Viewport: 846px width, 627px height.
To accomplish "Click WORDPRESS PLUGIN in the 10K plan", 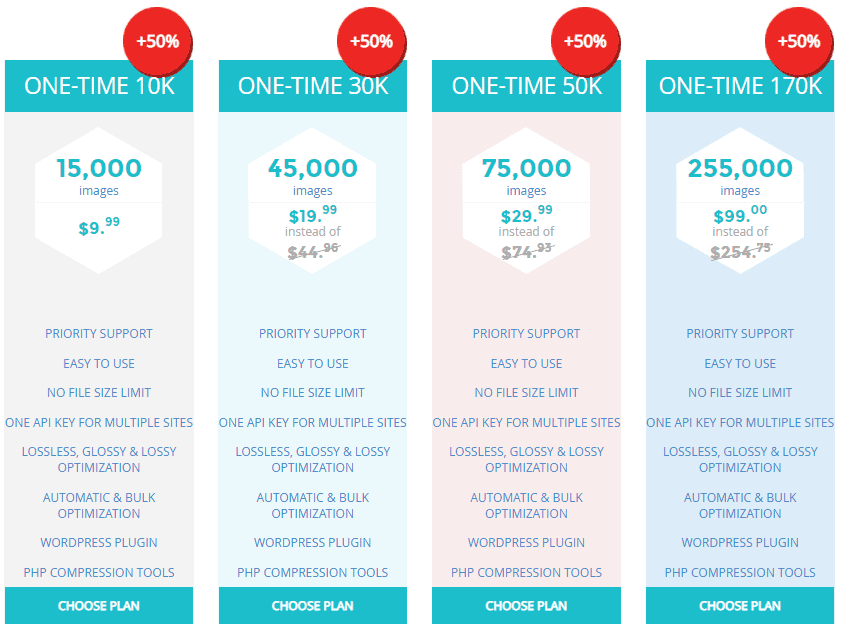I will click(x=99, y=543).
